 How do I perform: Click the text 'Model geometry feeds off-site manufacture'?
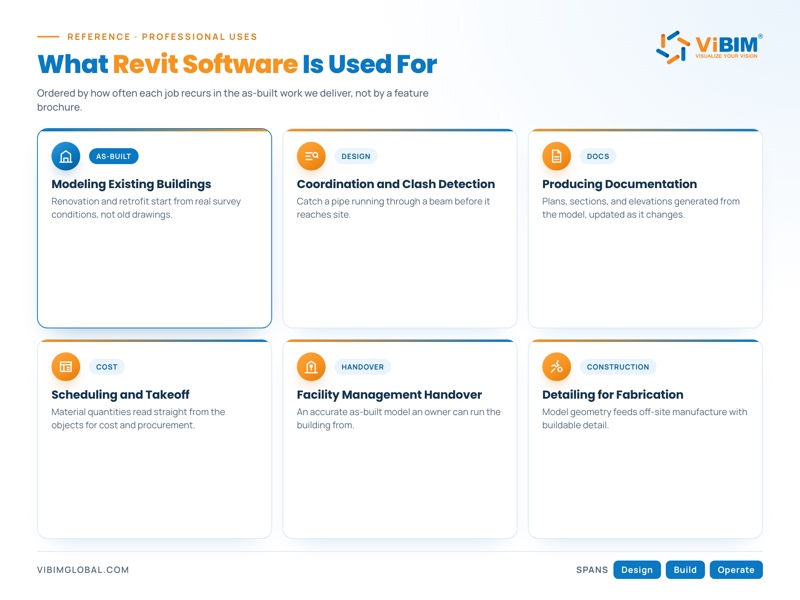point(636,412)
